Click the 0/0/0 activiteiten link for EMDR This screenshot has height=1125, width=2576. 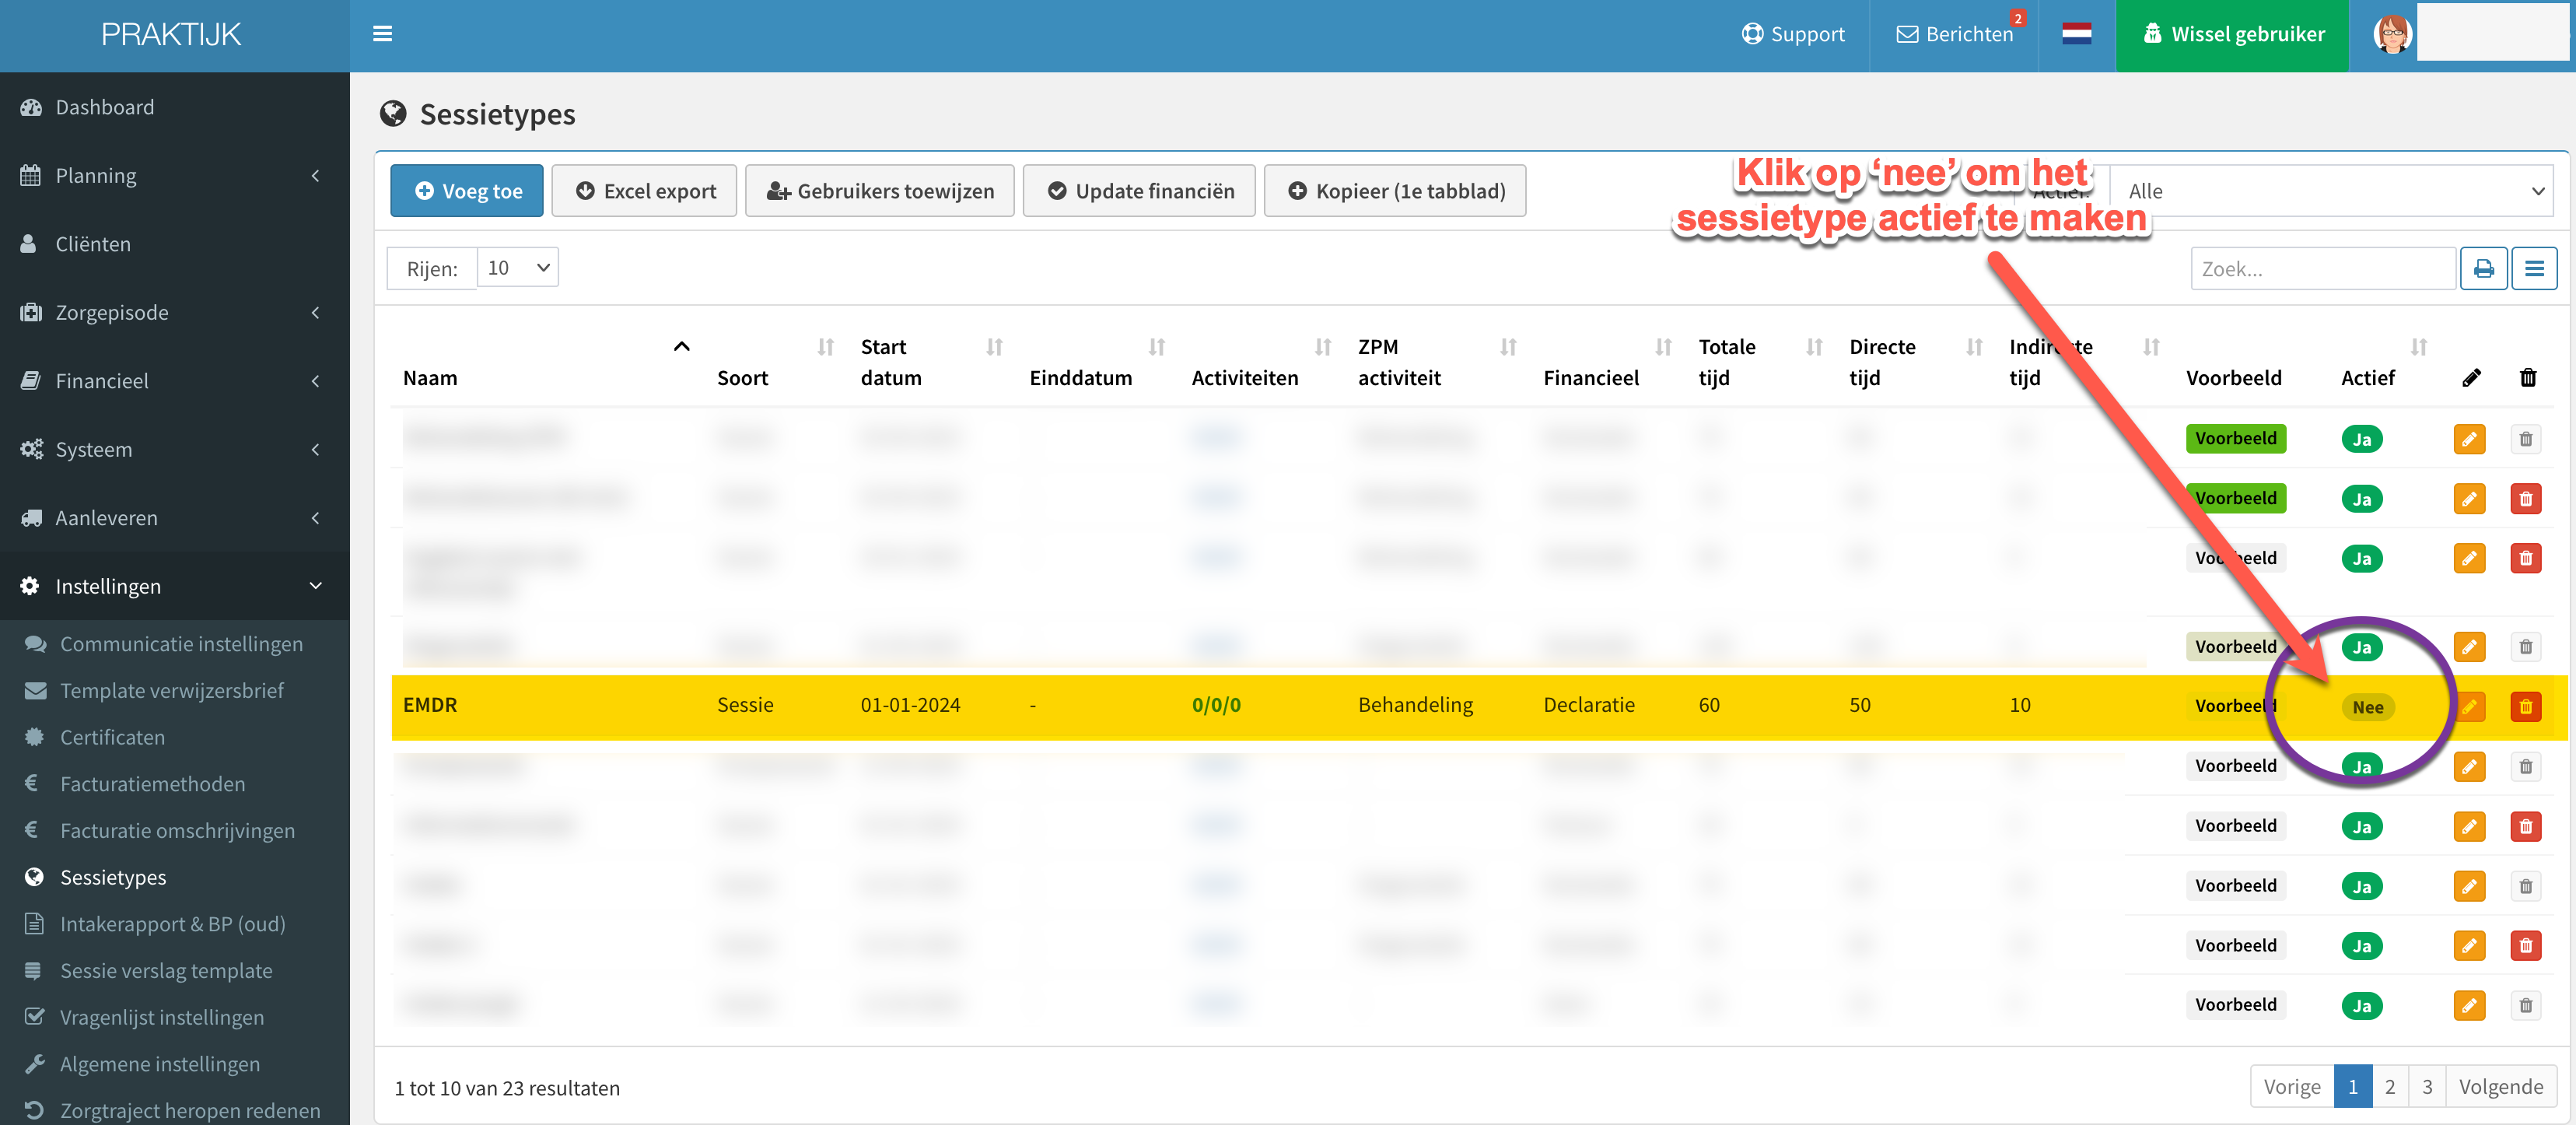[x=1215, y=705]
